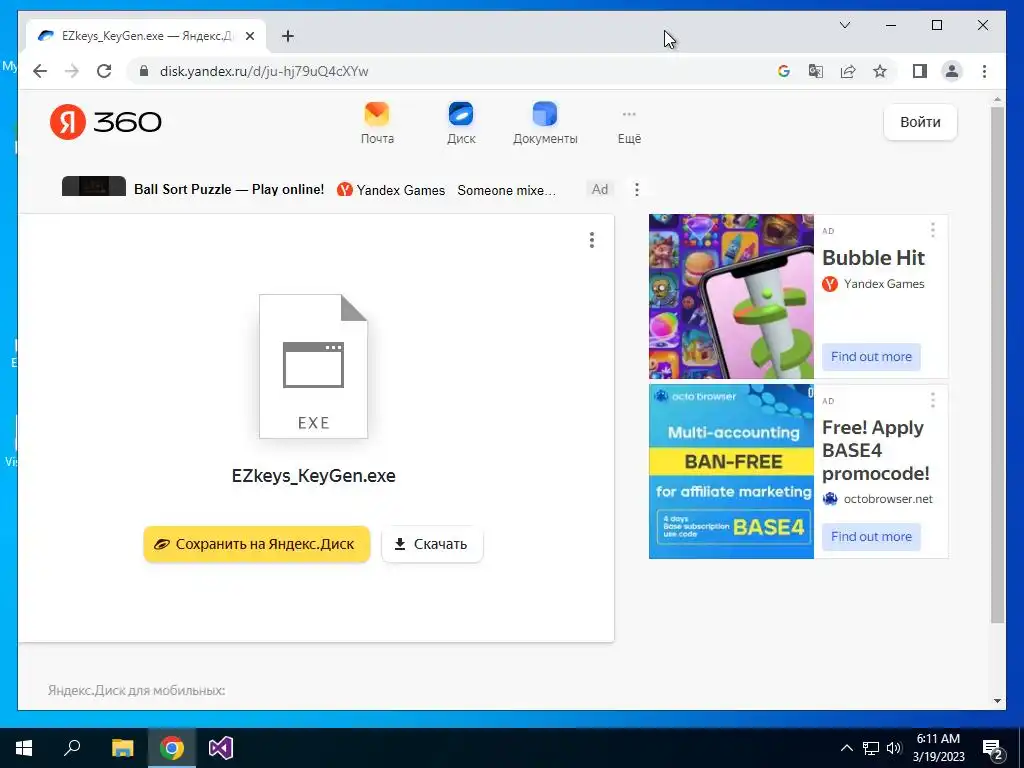Click the Скачать download button
Viewport: 1024px width, 768px height.
432,544
